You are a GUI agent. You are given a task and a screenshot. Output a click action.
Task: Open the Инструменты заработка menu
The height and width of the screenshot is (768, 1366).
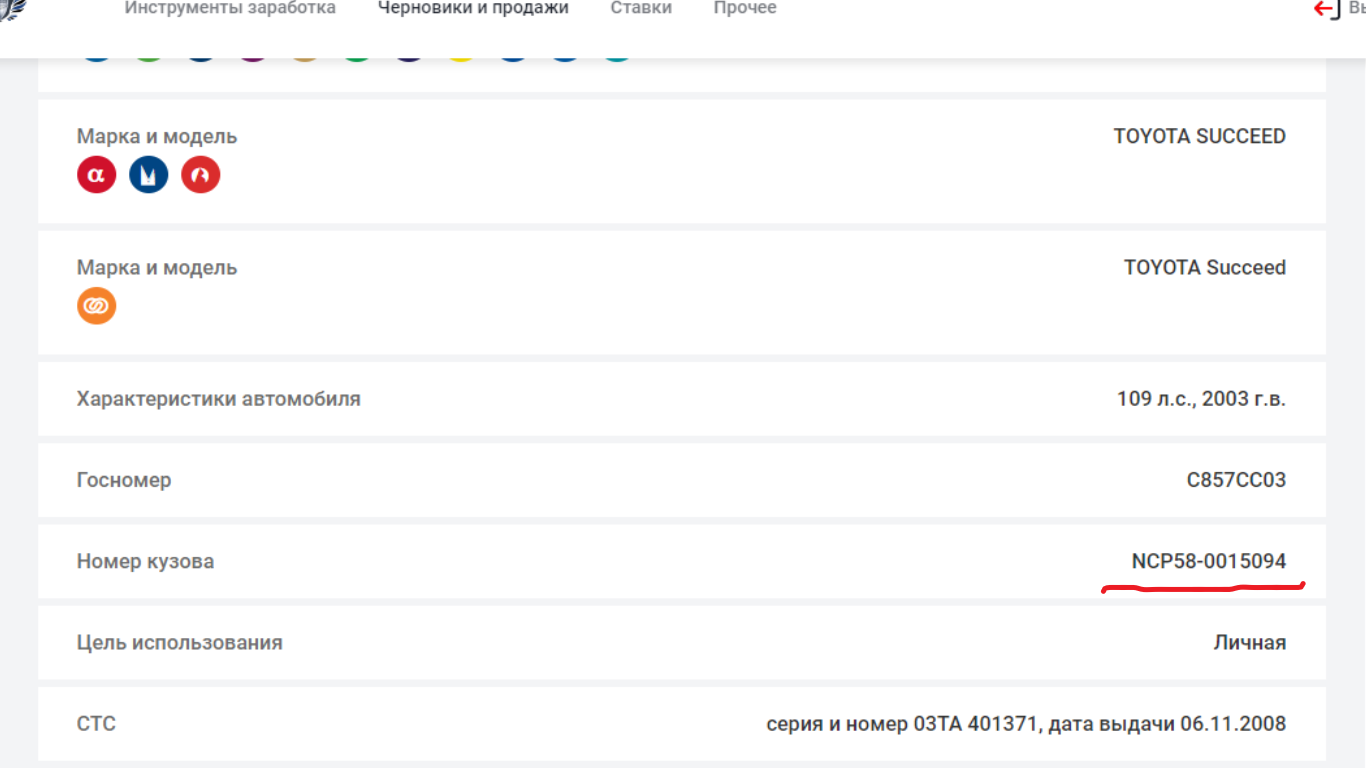[x=230, y=8]
